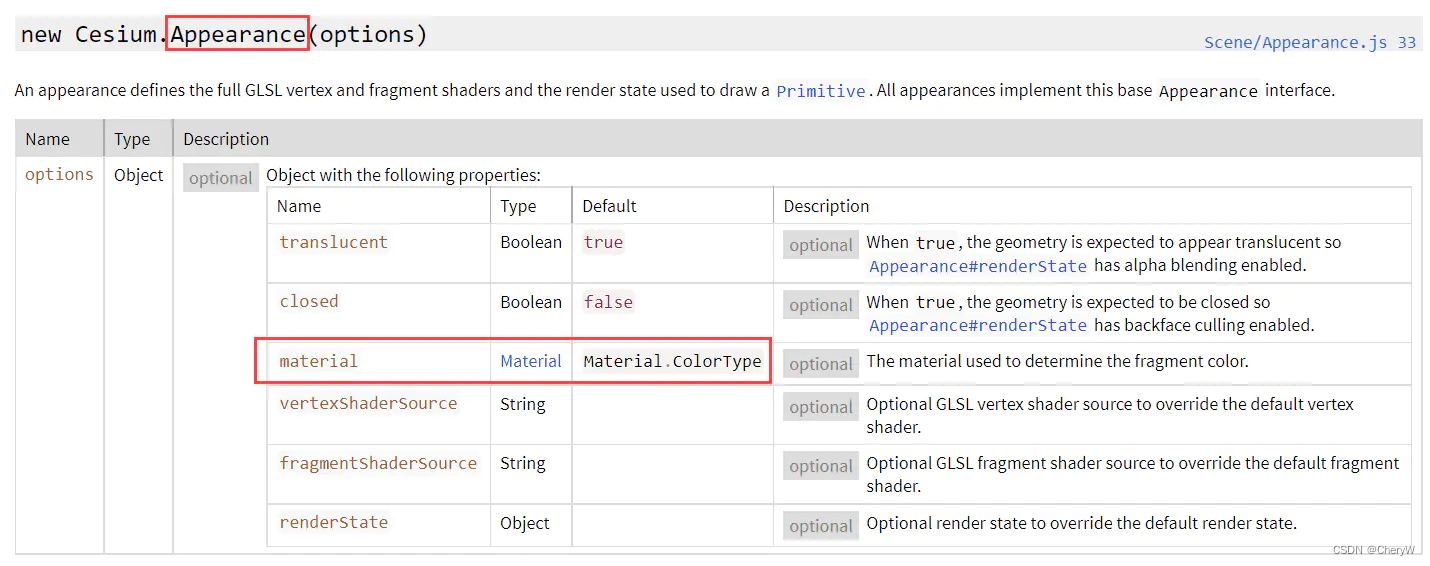
Task: Click the optional badge in renderState row
Action: point(821,526)
